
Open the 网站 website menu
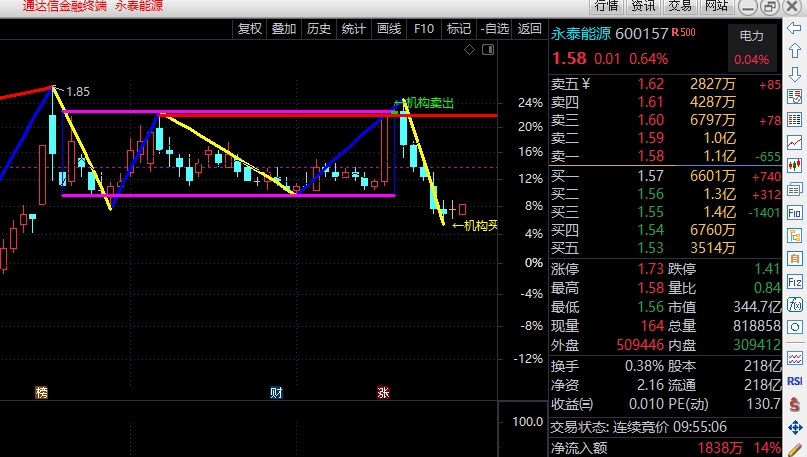pyautogui.click(x=717, y=6)
